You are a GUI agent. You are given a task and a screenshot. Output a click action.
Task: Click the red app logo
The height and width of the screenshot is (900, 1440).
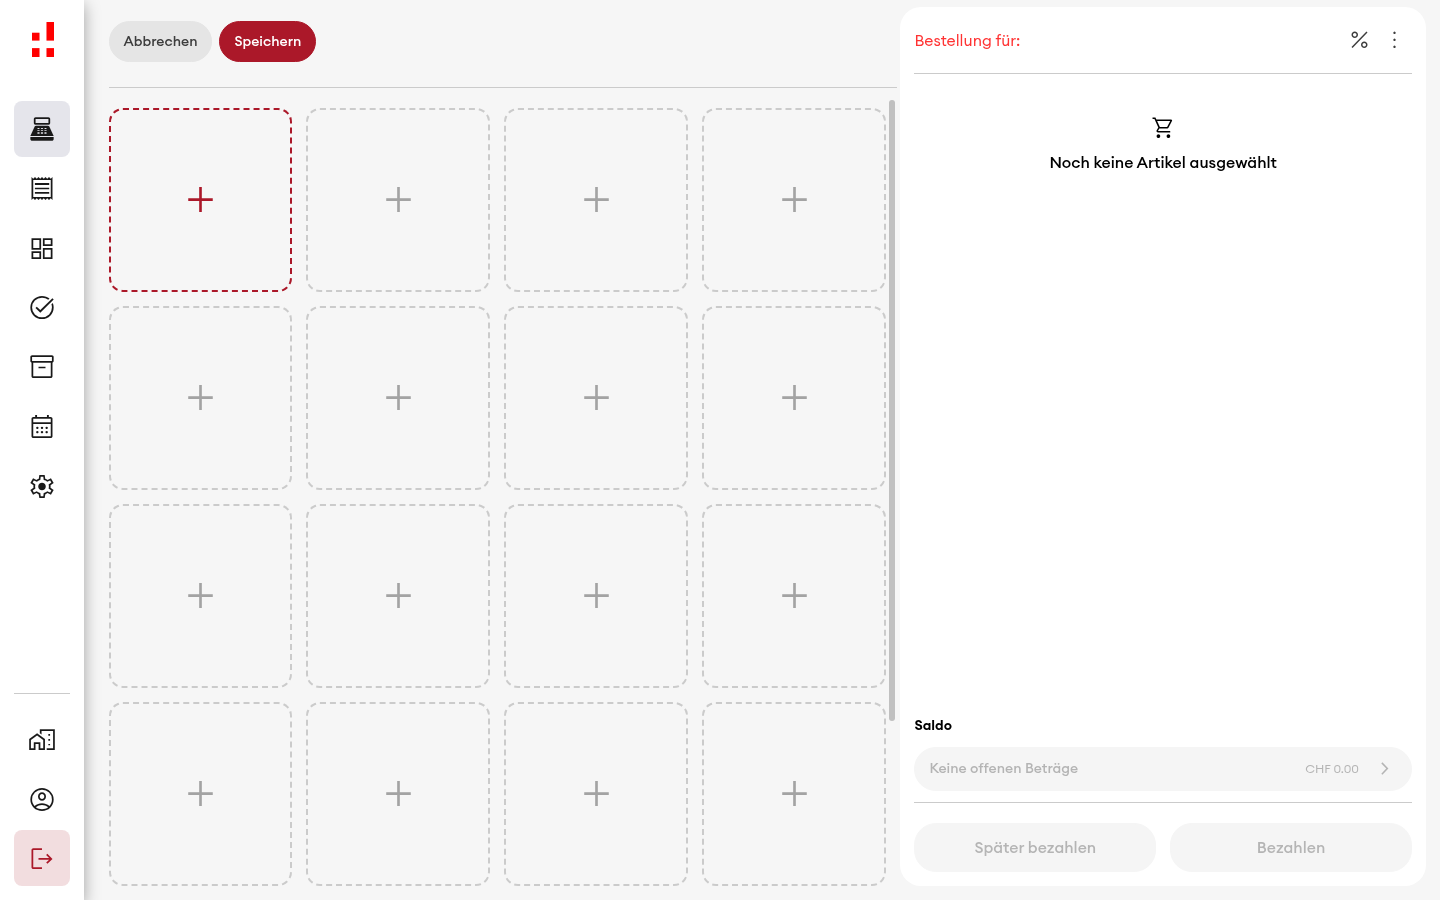pos(43,40)
